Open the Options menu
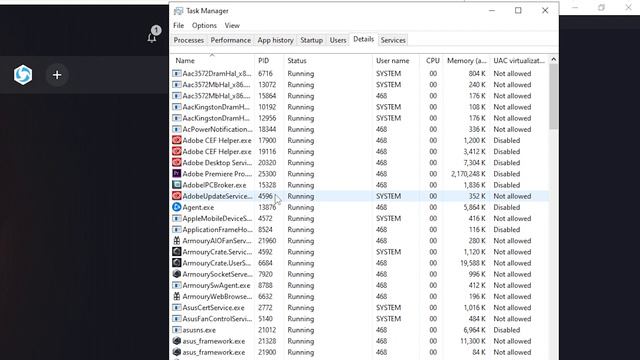This screenshot has height=360, width=640. pyautogui.click(x=204, y=25)
